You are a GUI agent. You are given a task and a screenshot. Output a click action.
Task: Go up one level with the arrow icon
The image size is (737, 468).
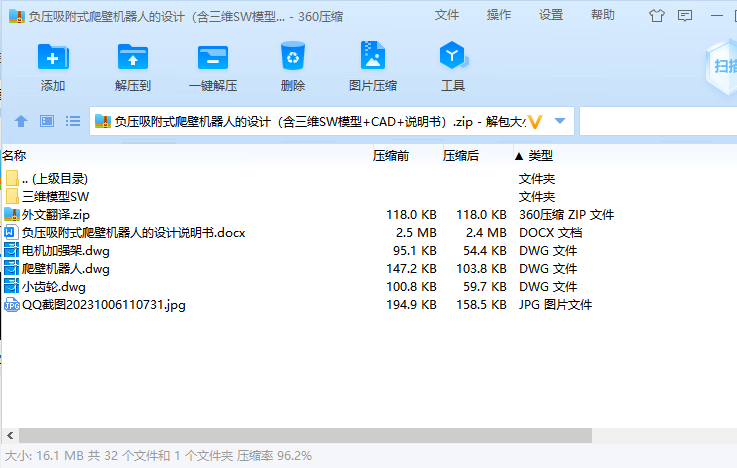point(21,121)
